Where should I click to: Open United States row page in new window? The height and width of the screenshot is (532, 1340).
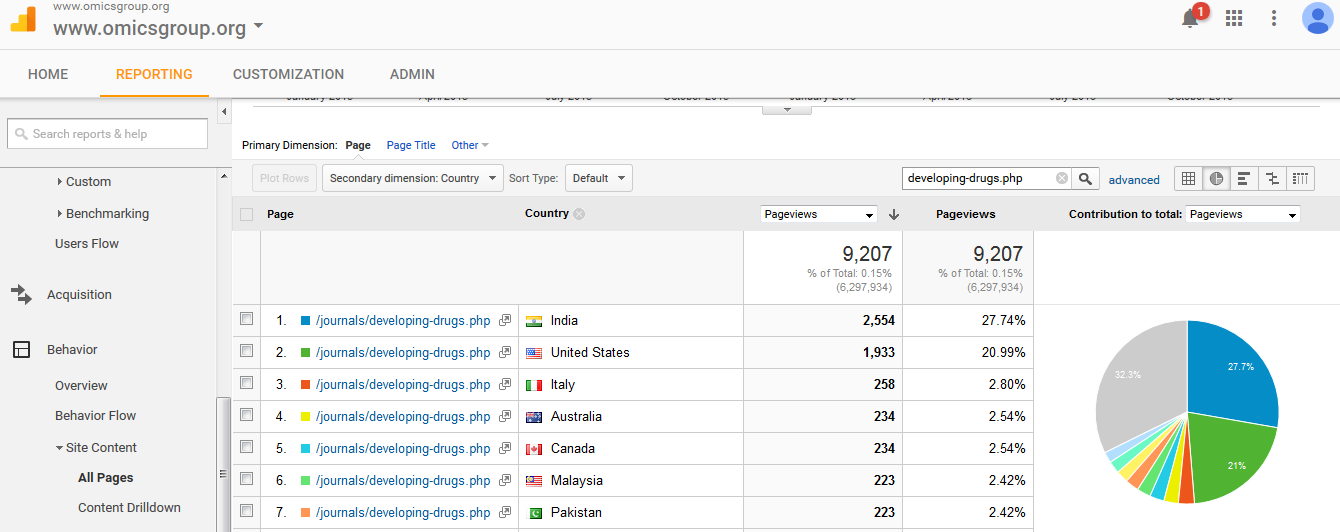[505, 353]
